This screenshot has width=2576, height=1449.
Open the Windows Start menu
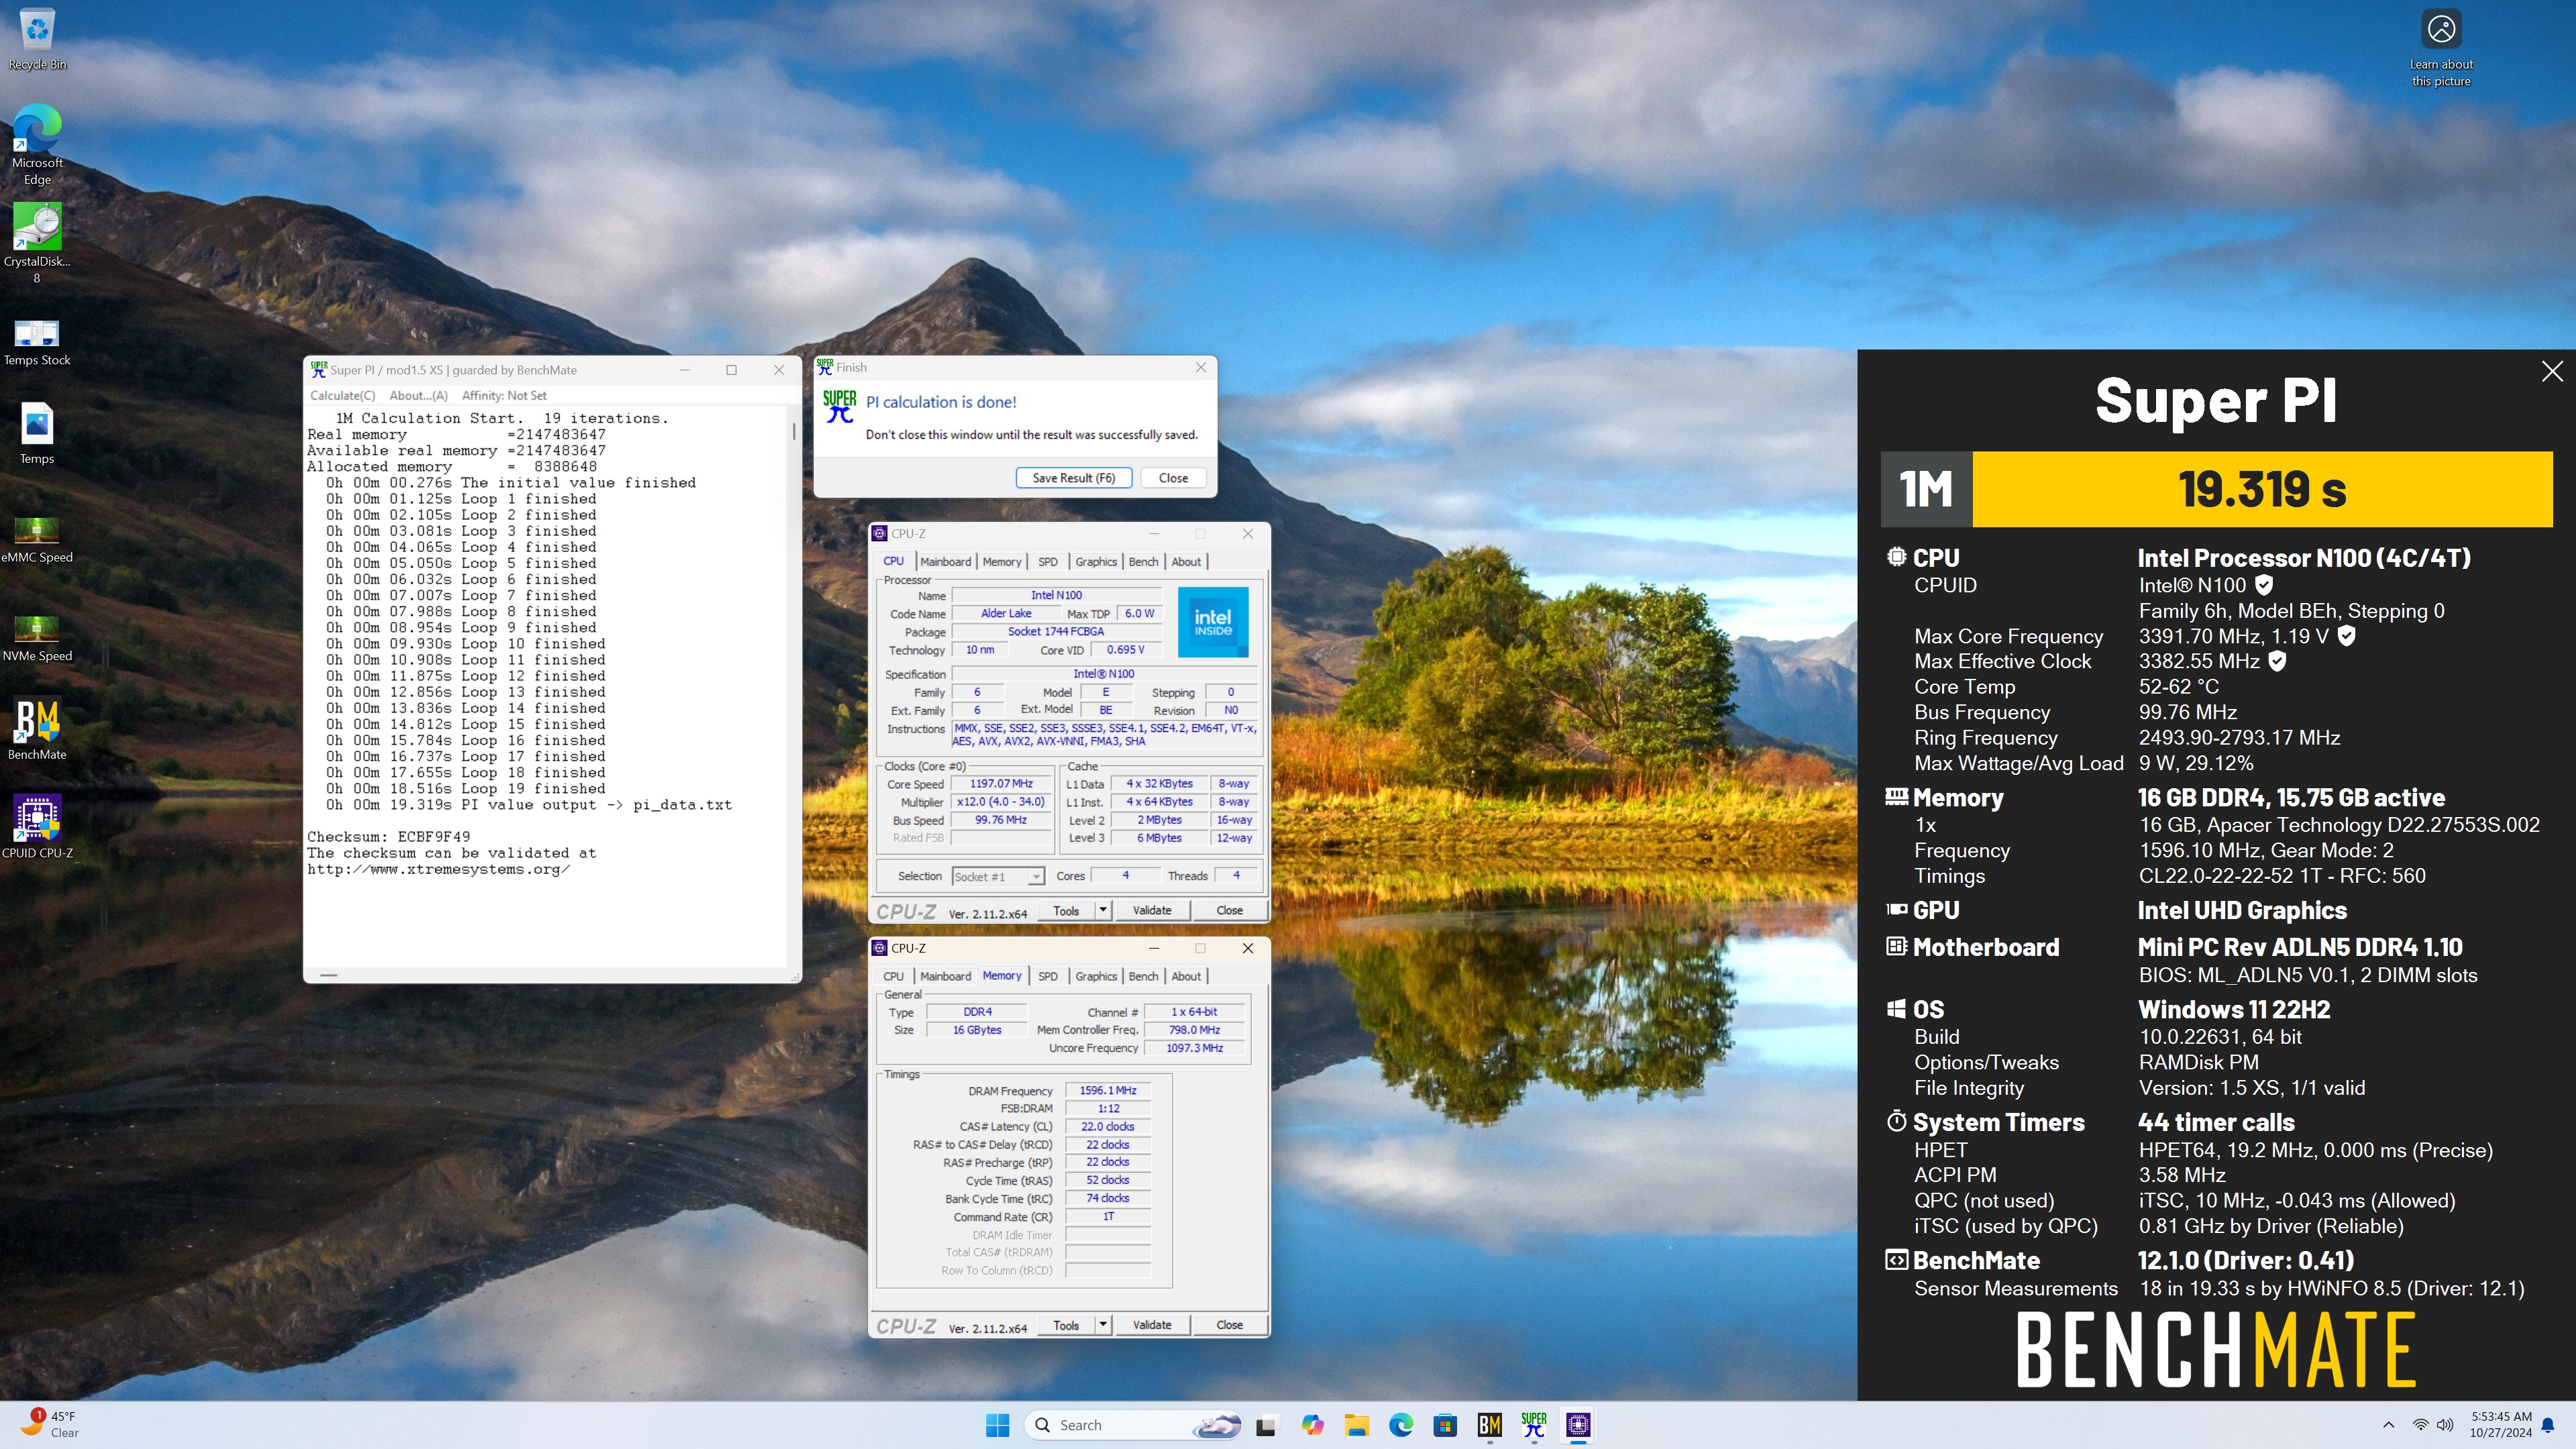coord(997,1425)
